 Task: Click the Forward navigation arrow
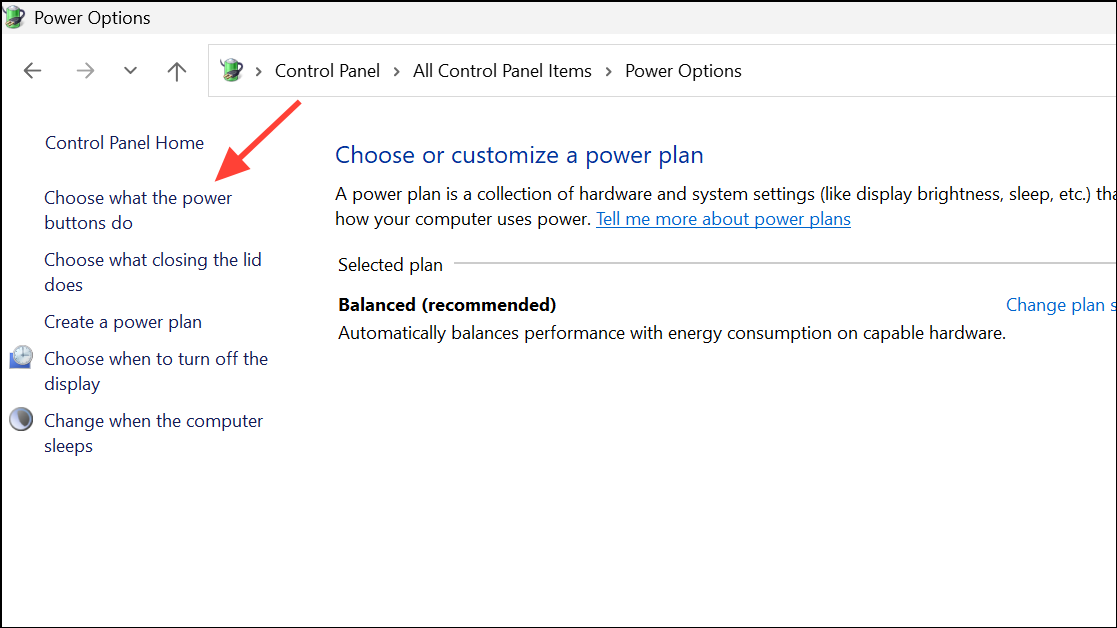[85, 71]
